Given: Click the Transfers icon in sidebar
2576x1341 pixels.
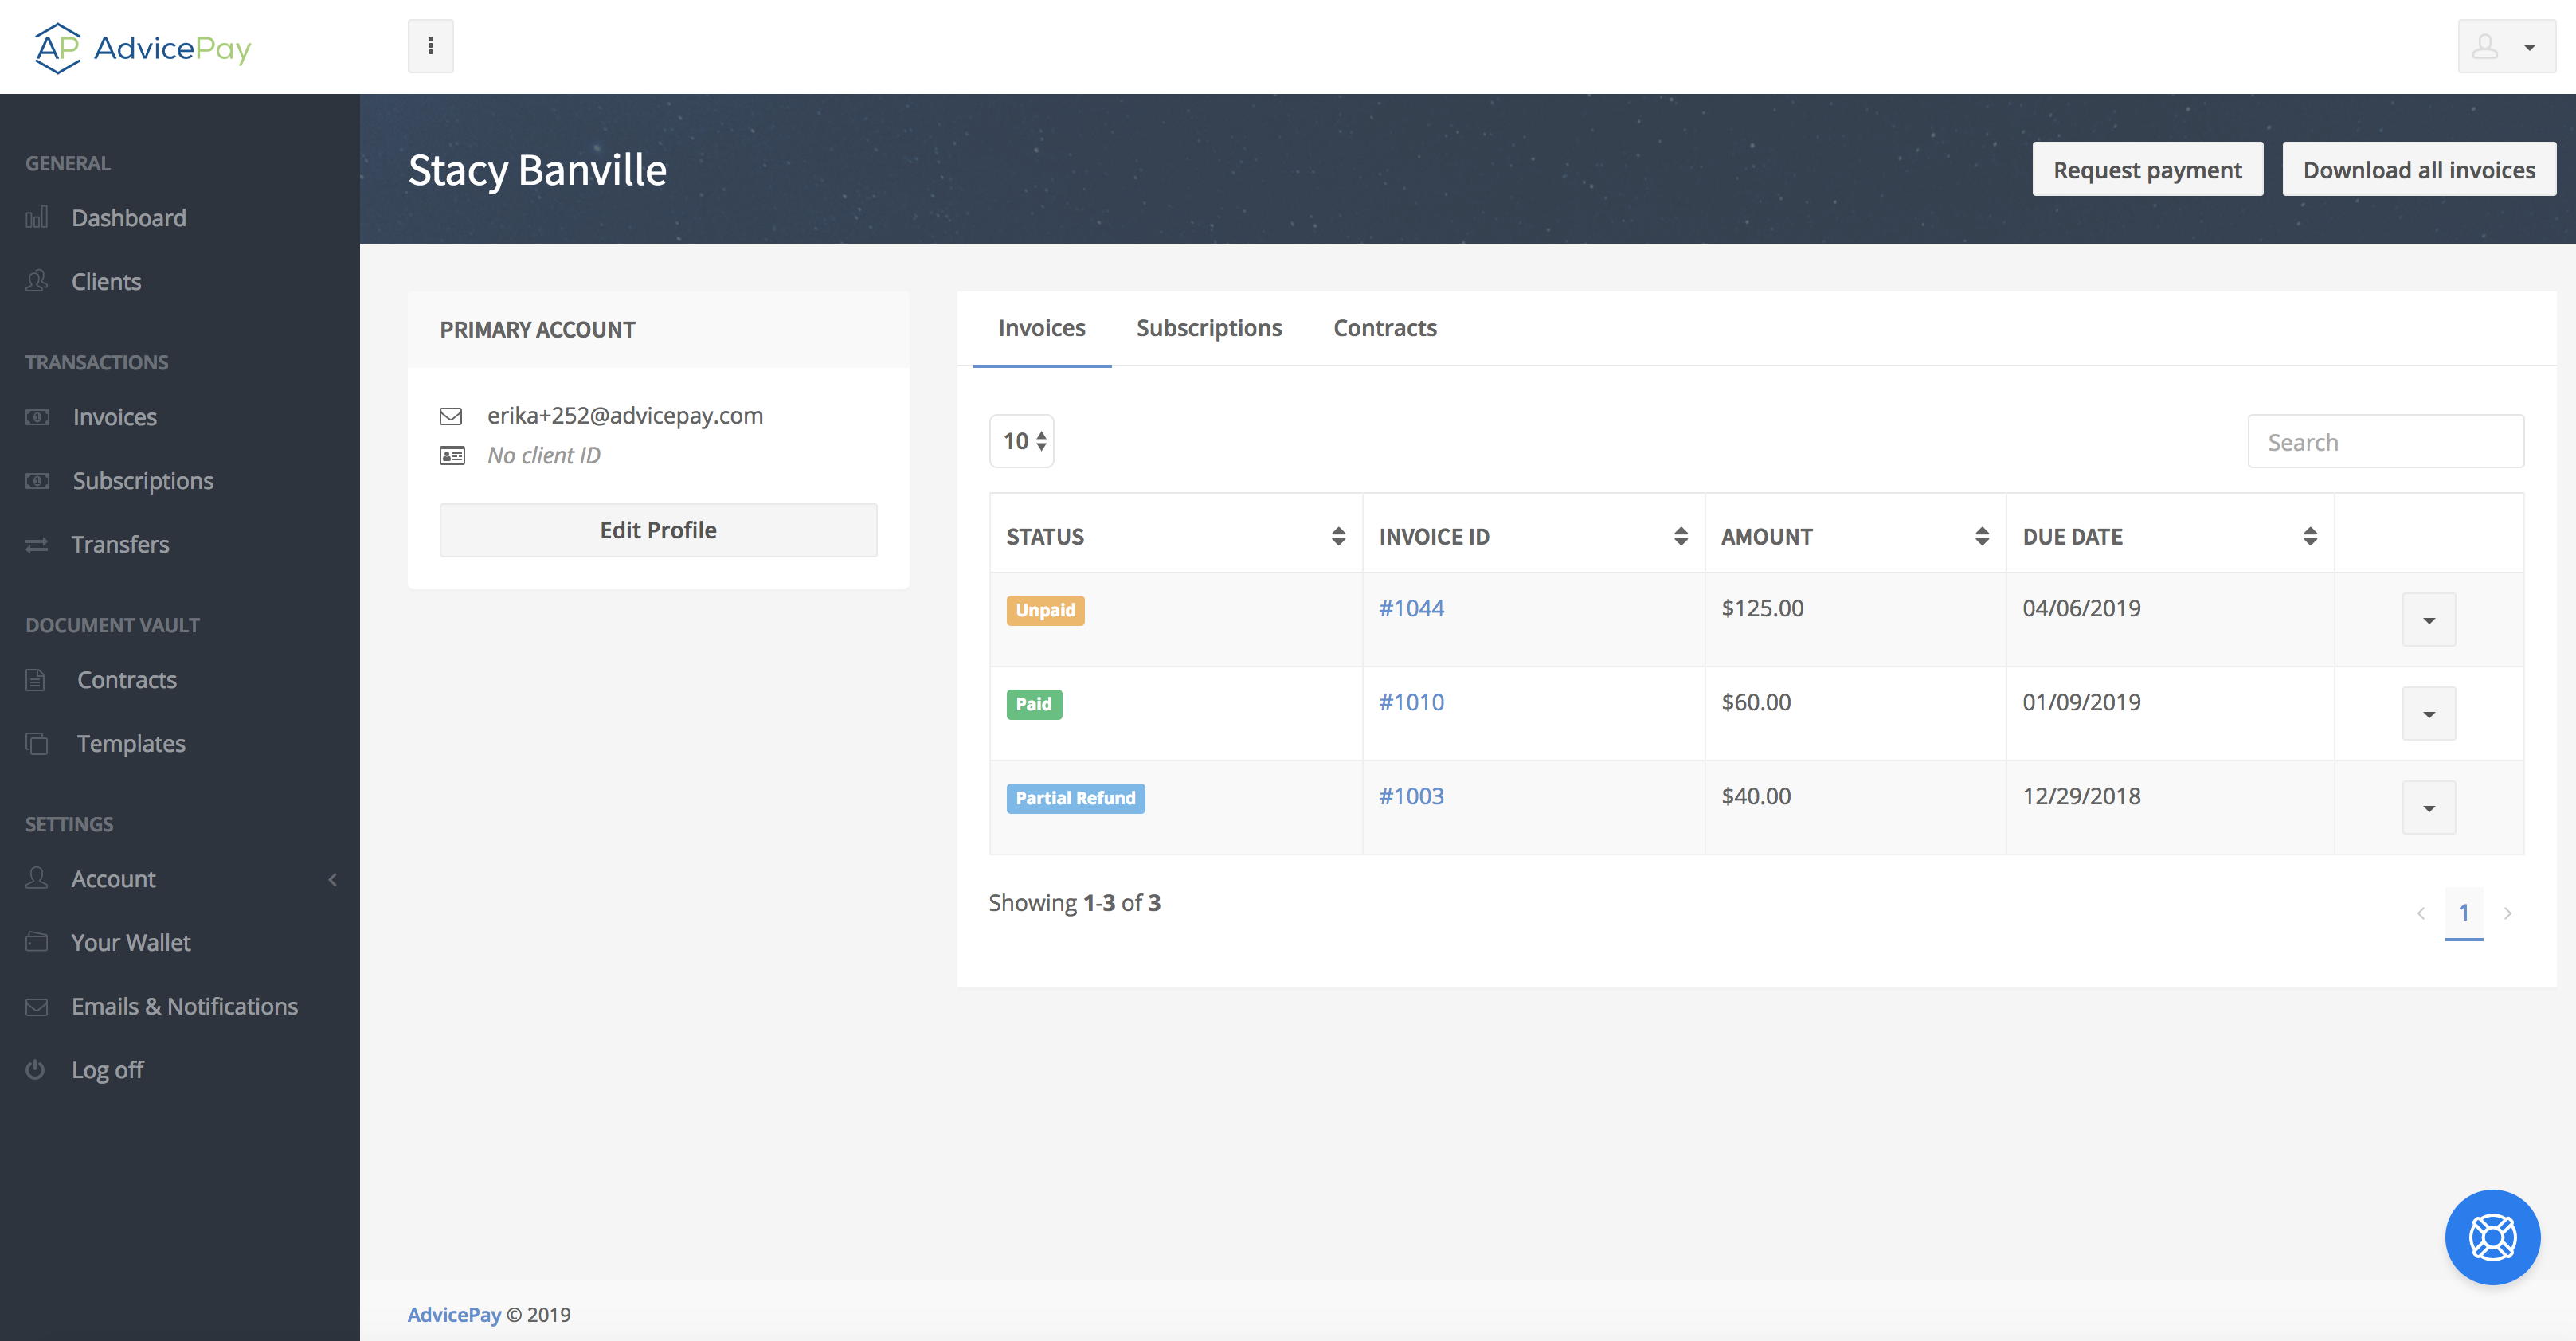Looking at the screenshot, I should coord(36,544).
